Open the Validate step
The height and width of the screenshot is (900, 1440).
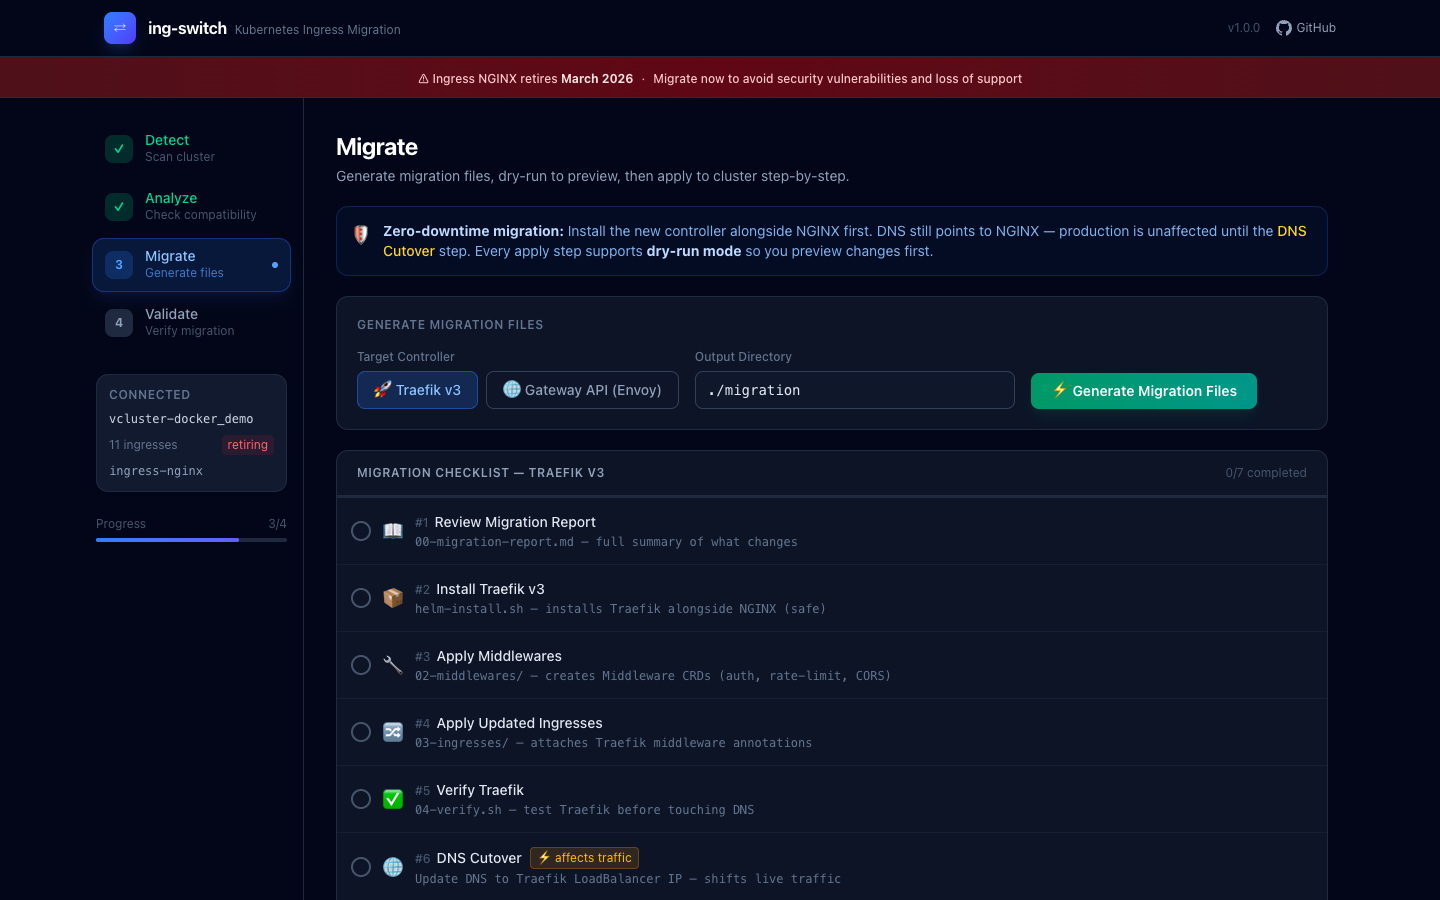[192, 323]
